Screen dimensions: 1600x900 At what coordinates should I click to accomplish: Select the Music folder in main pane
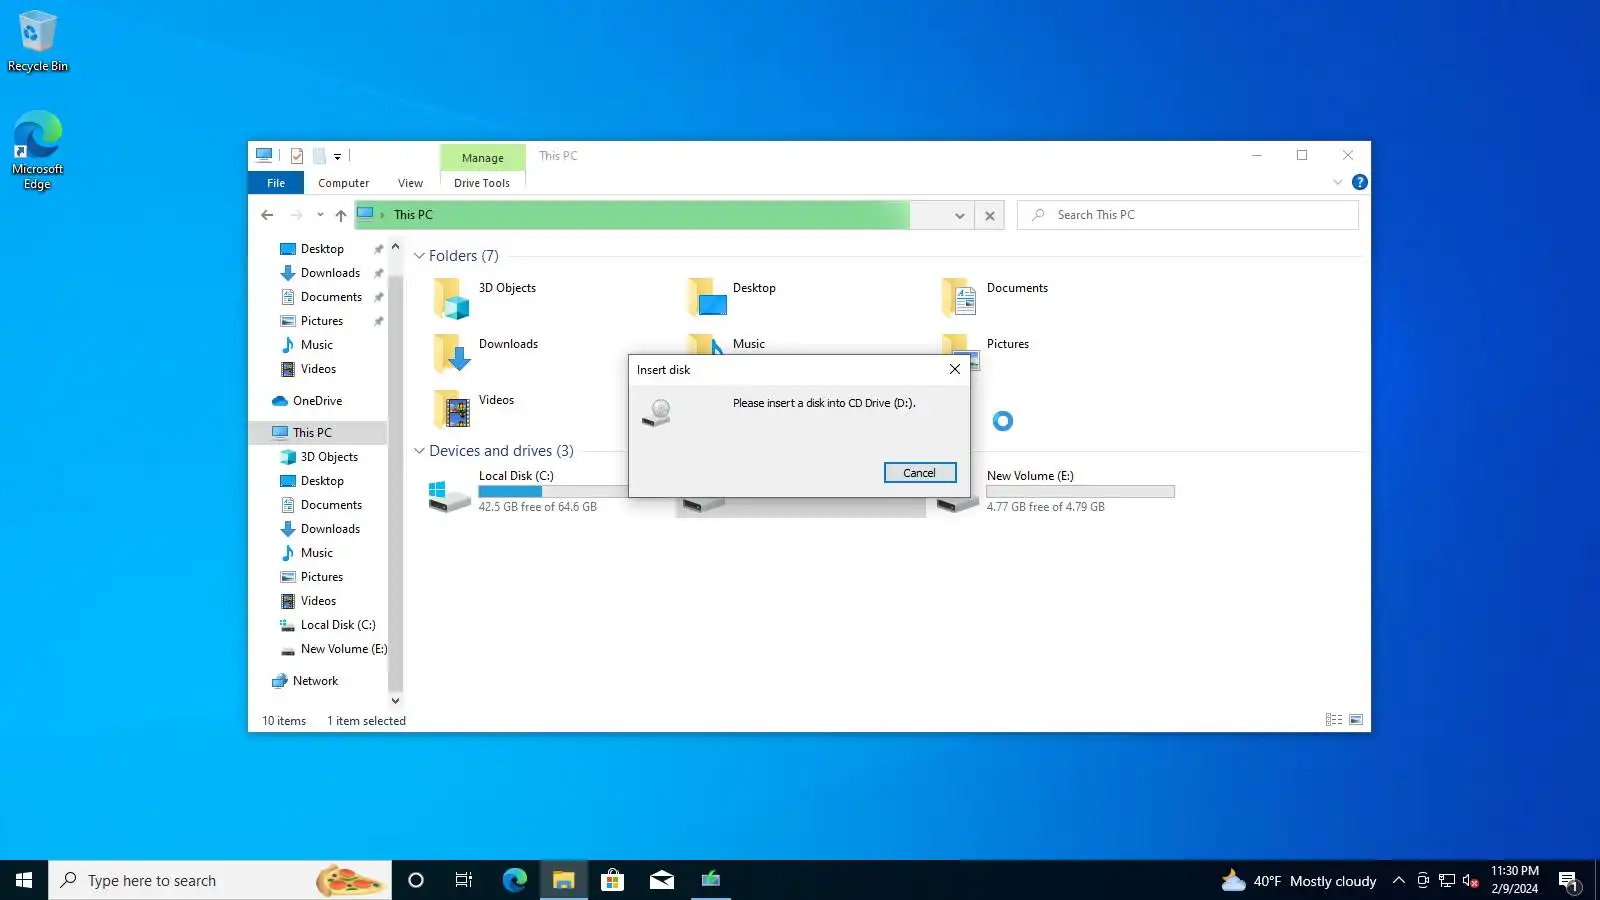pos(748,344)
